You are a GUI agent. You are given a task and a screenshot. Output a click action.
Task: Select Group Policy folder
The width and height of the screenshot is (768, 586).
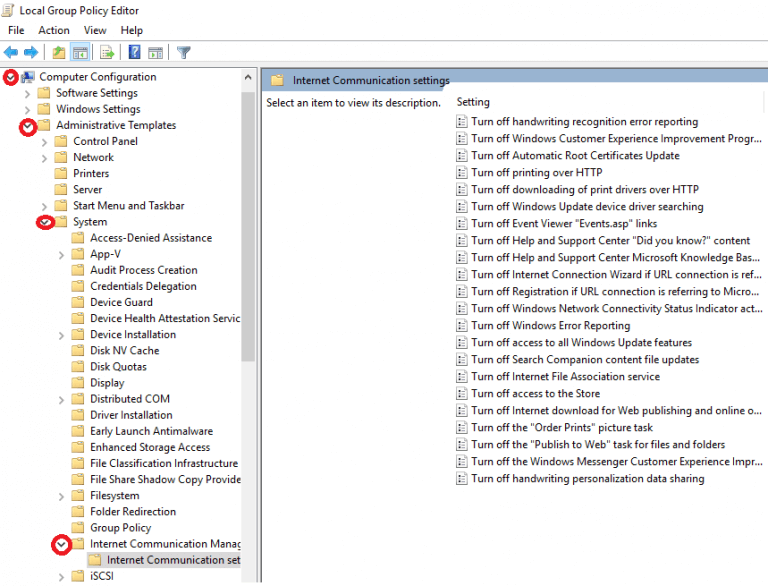(x=120, y=528)
